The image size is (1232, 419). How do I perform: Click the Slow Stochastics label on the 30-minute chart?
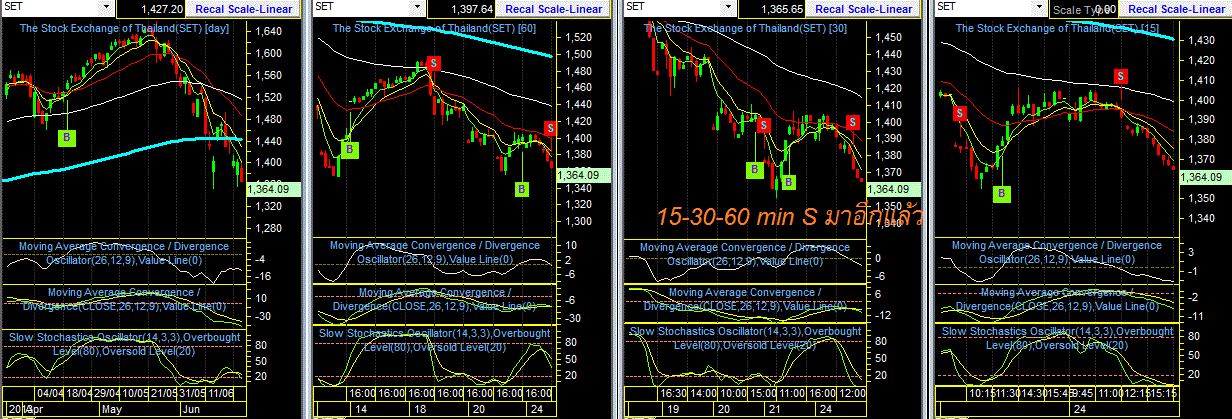click(x=747, y=338)
